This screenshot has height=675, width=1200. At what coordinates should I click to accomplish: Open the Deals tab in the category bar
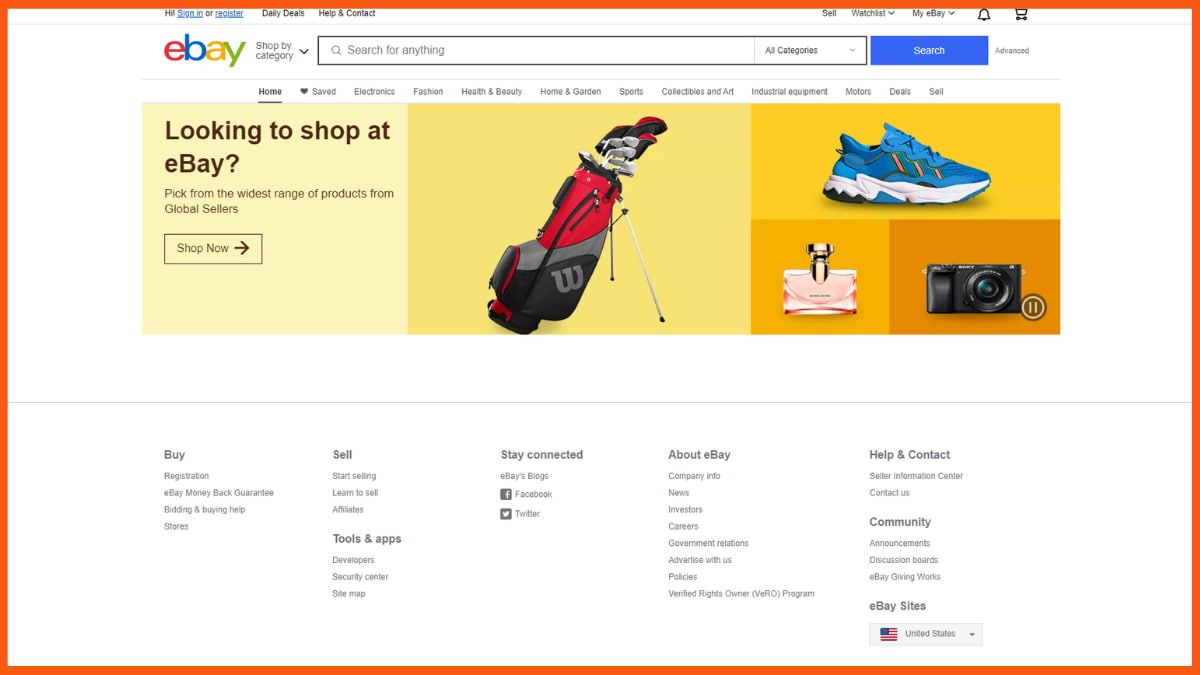coord(900,91)
